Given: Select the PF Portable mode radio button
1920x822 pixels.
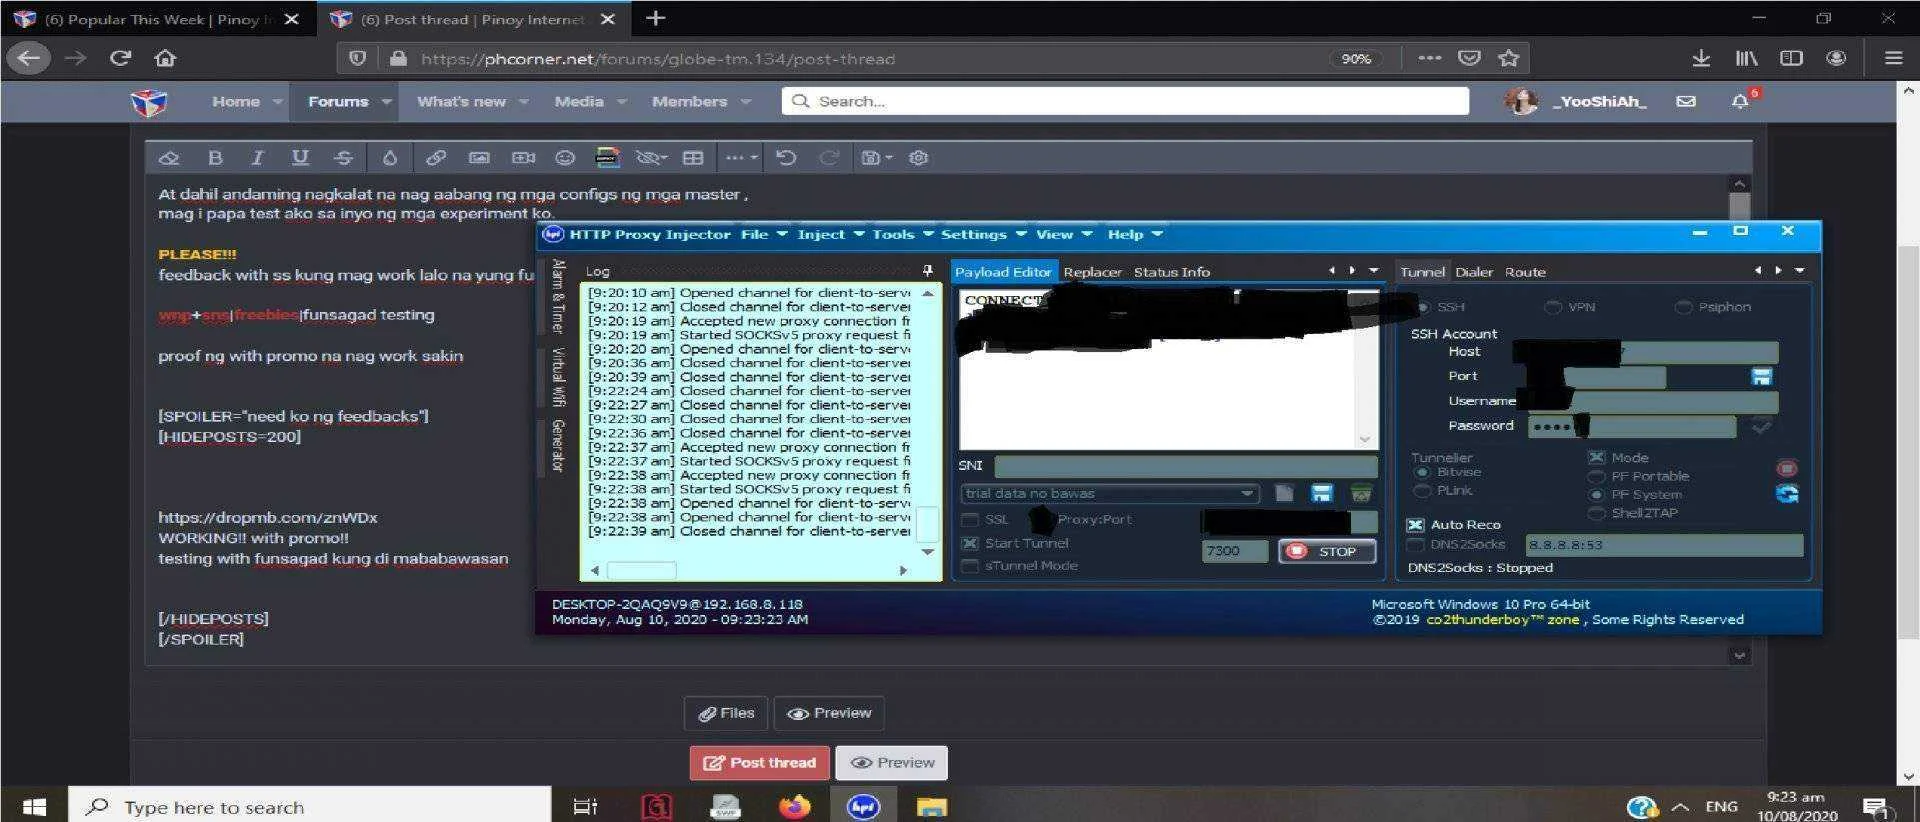Looking at the screenshot, I should pyautogui.click(x=1596, y=477).
